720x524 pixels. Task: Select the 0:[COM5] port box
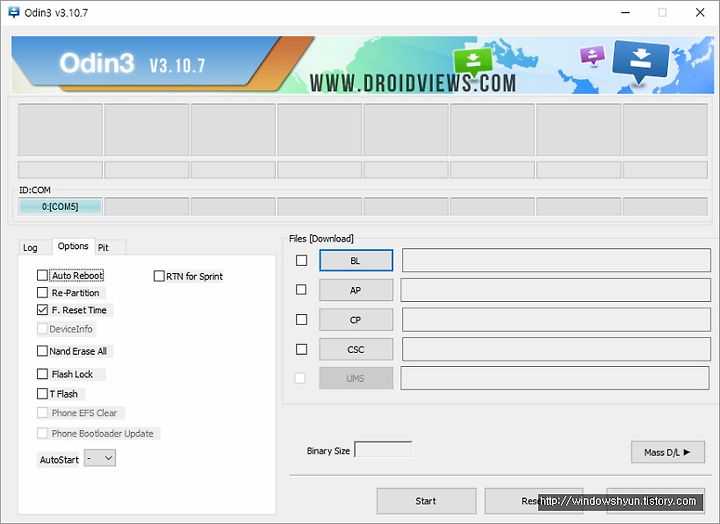(60, 207)
